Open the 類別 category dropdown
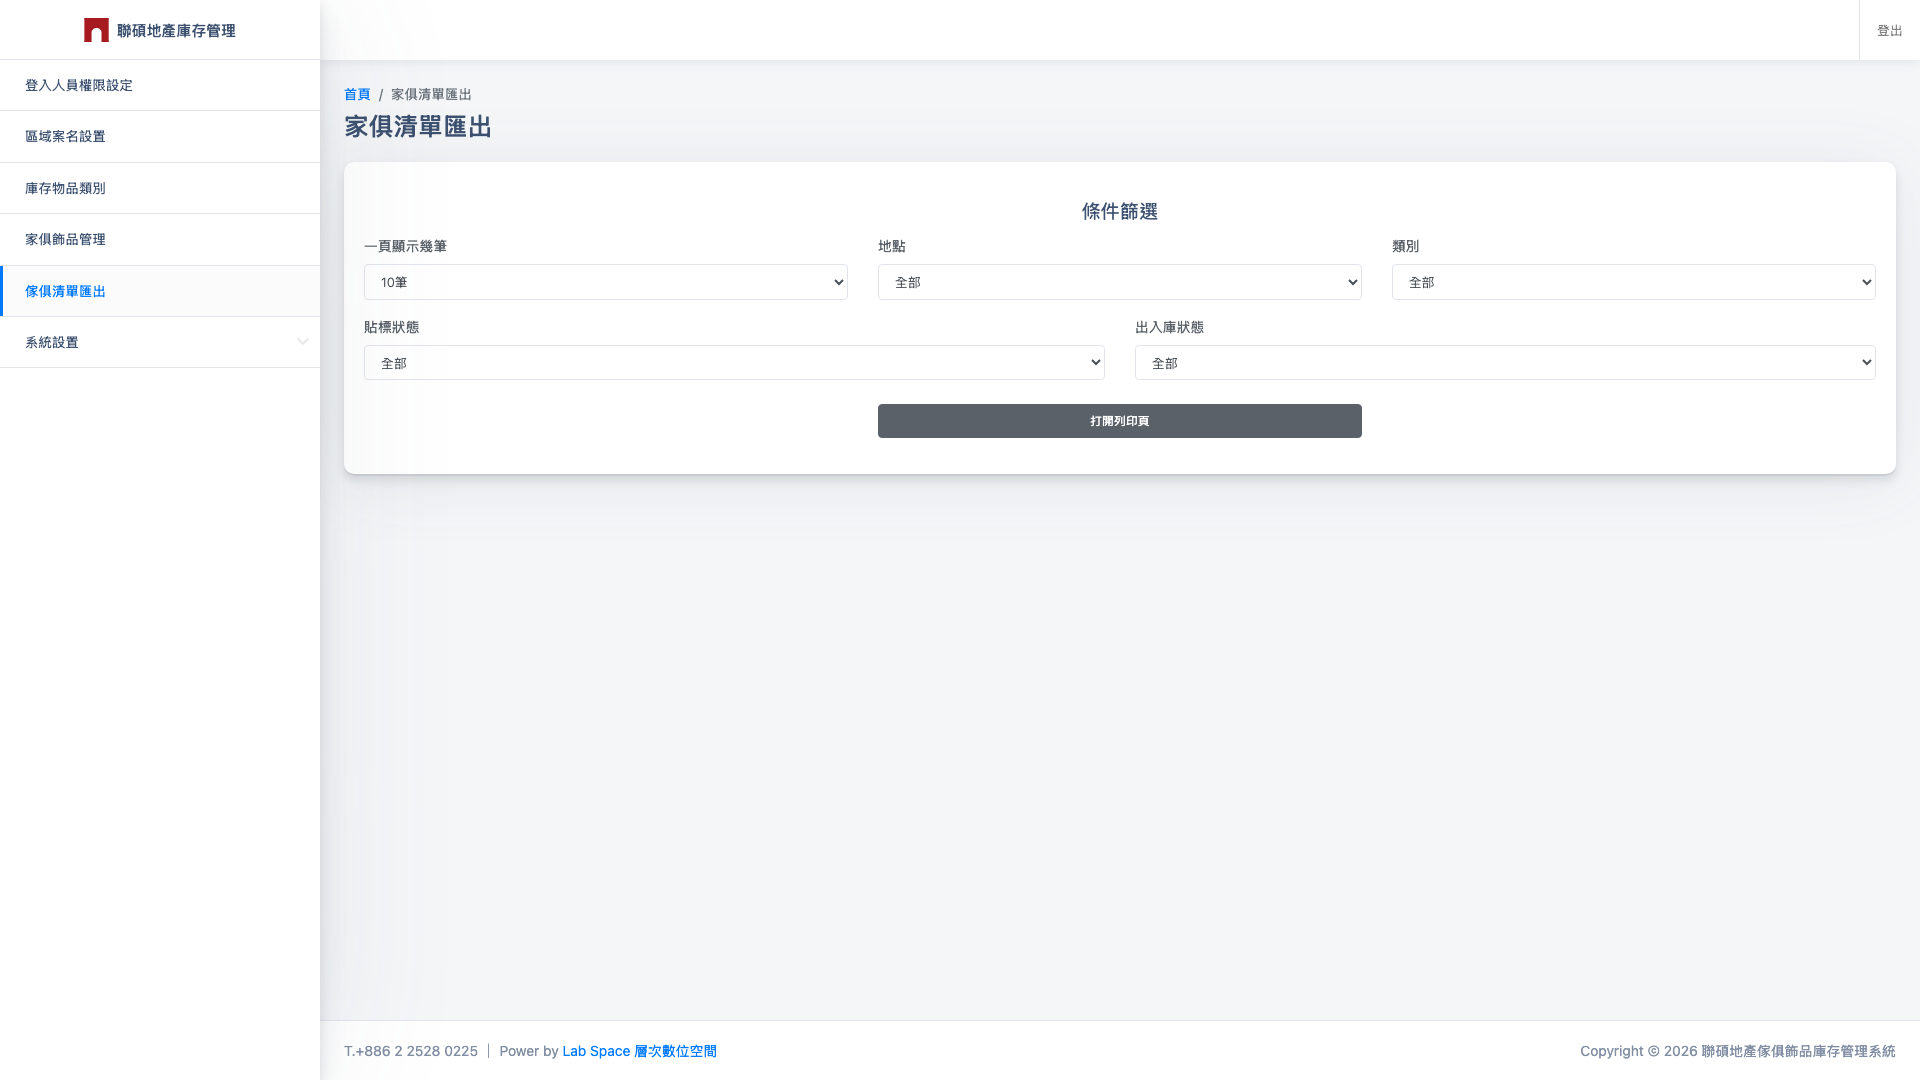This screenshot has height=1080, width=1920. [x=1633, y=282]
